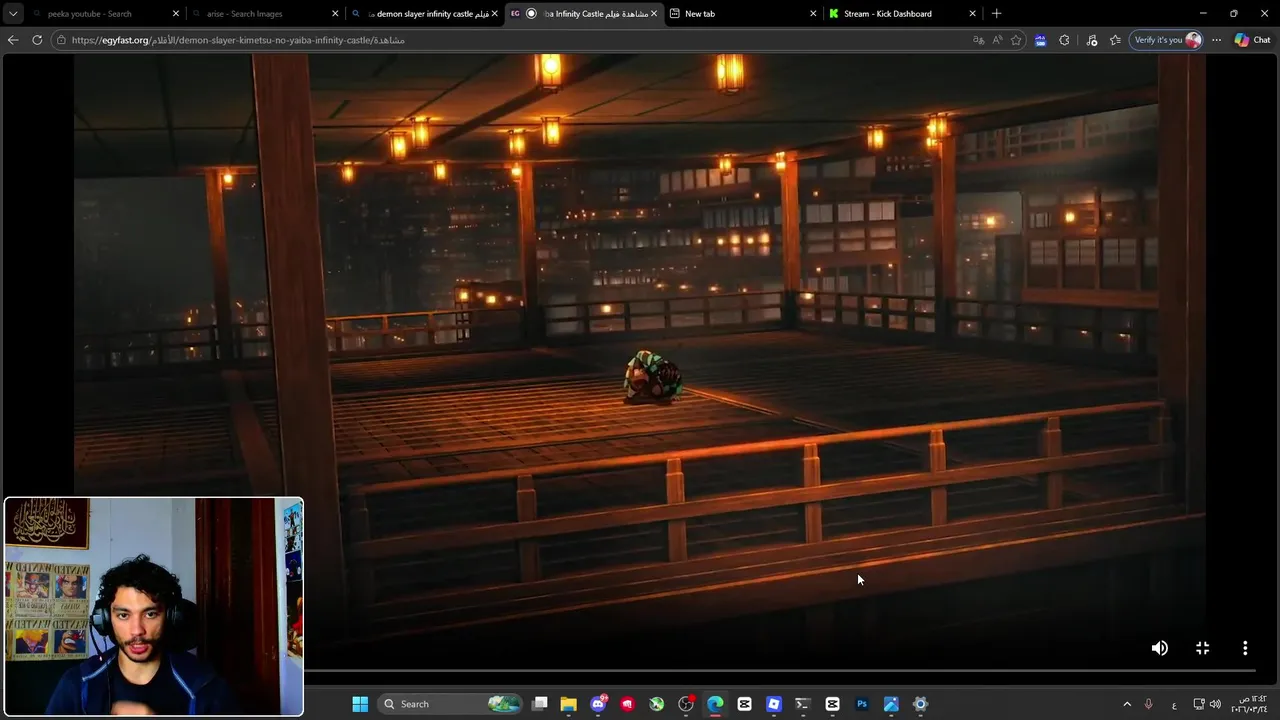Switch to 'demon slayer infinity castle' search tab
1280x720 pixels.
click(425, 14)
